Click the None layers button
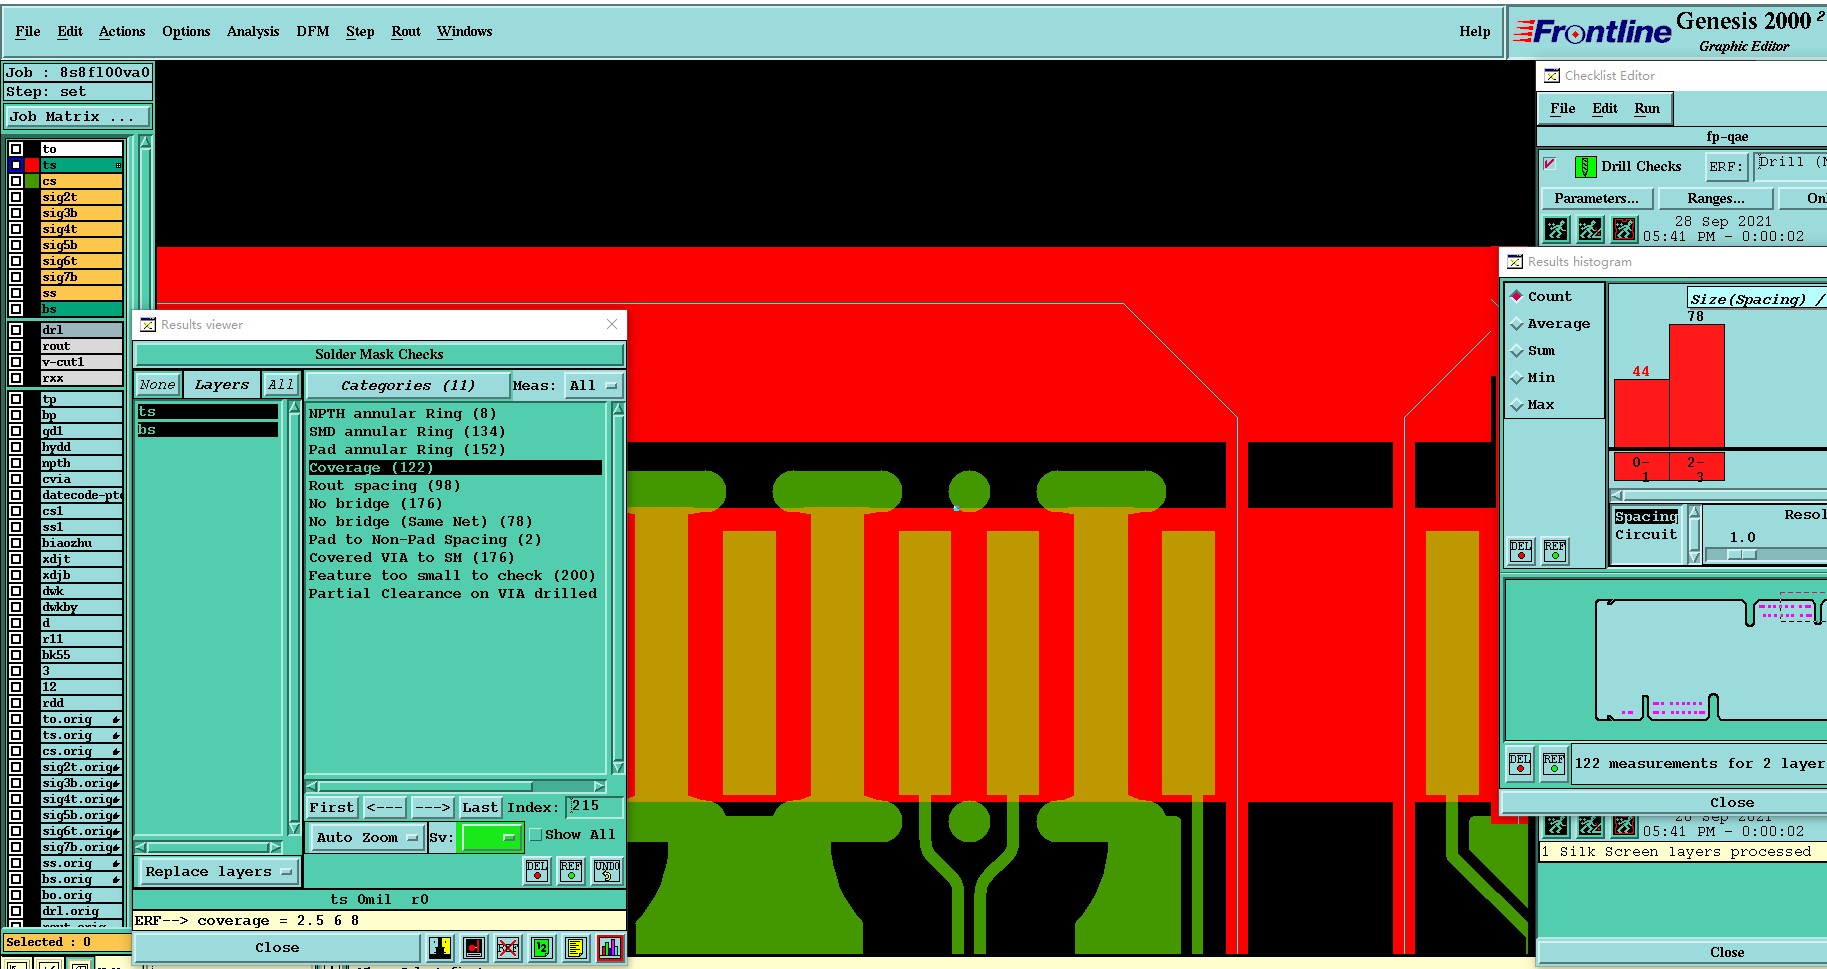This screenshot has height=969, width=1827. [157, 385]
